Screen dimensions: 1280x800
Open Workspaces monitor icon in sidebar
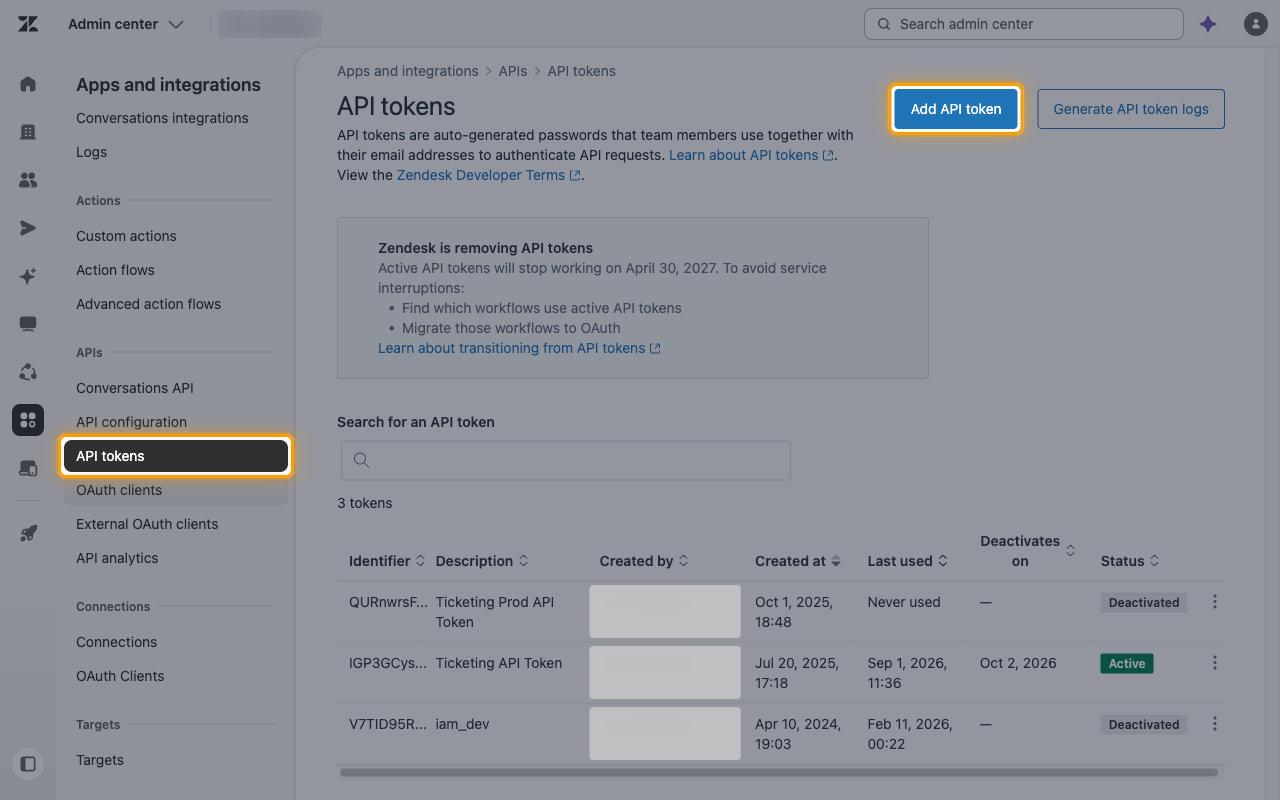point(28,324)
